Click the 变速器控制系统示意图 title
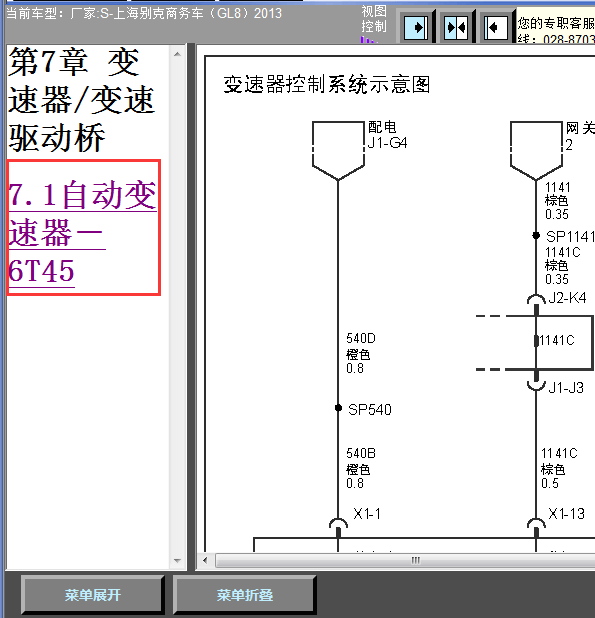Viewport: 595px width, 618px height. click(x=327, y=84)
